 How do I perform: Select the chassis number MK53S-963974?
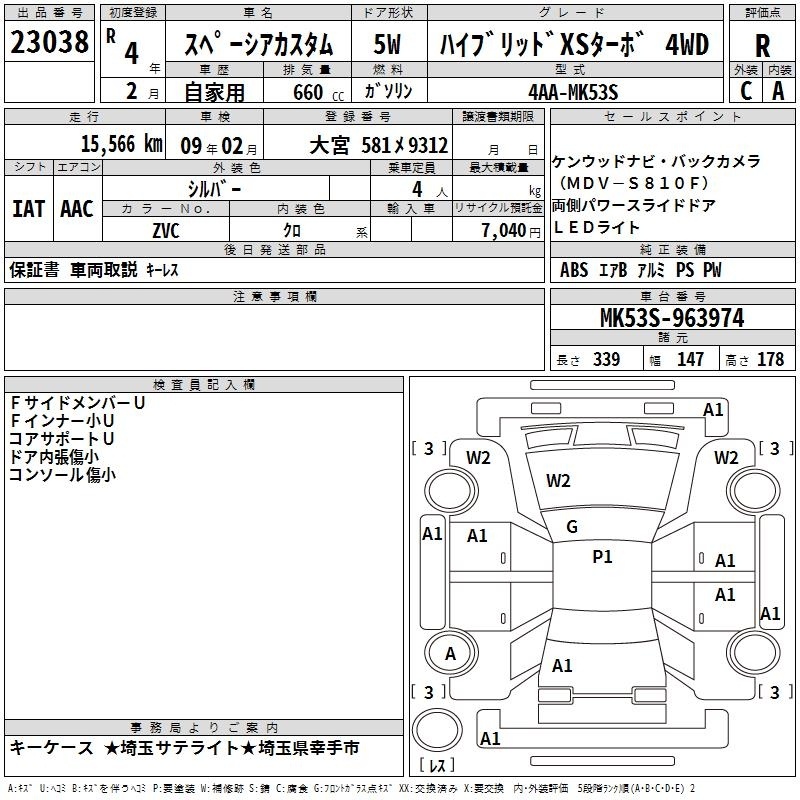(x=671, y=318)
